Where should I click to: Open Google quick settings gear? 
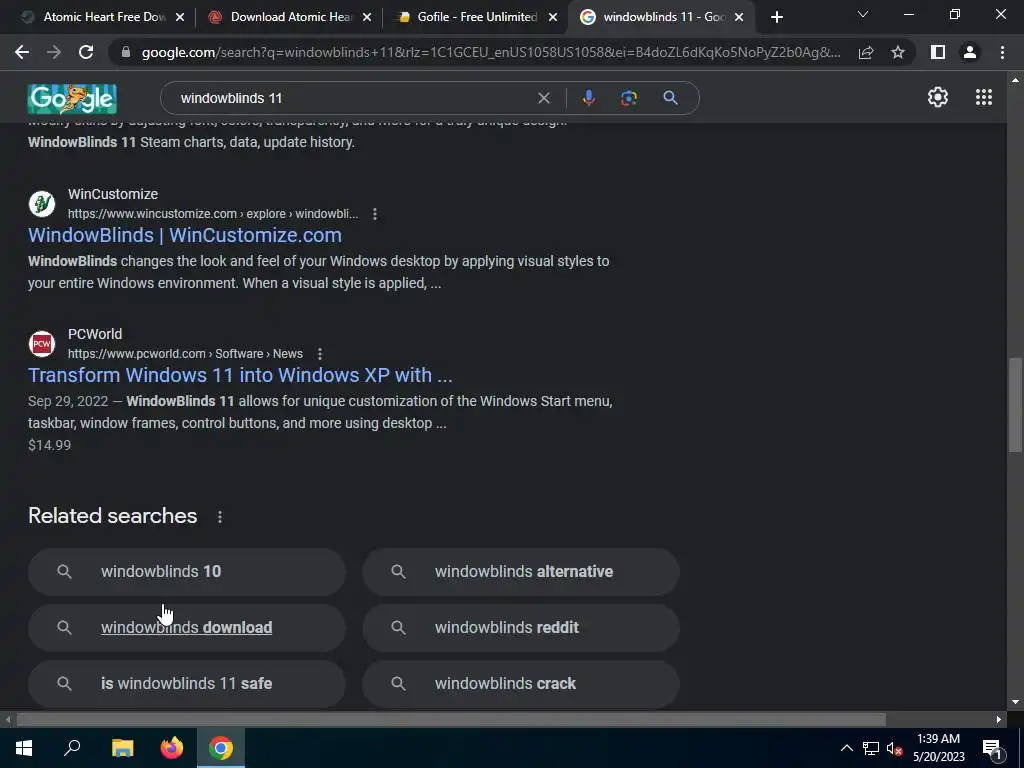pyautogui.click(x=938, y=97)
